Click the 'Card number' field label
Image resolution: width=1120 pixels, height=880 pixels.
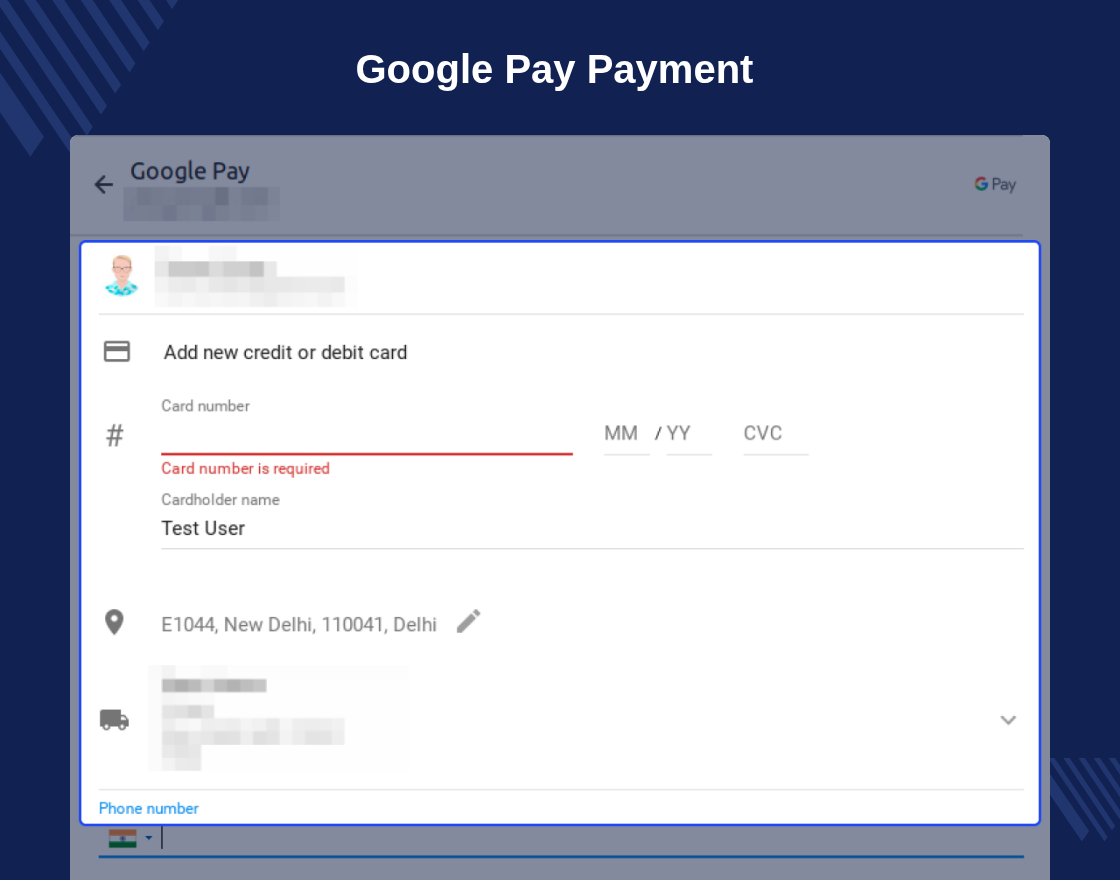pos(206,406)
